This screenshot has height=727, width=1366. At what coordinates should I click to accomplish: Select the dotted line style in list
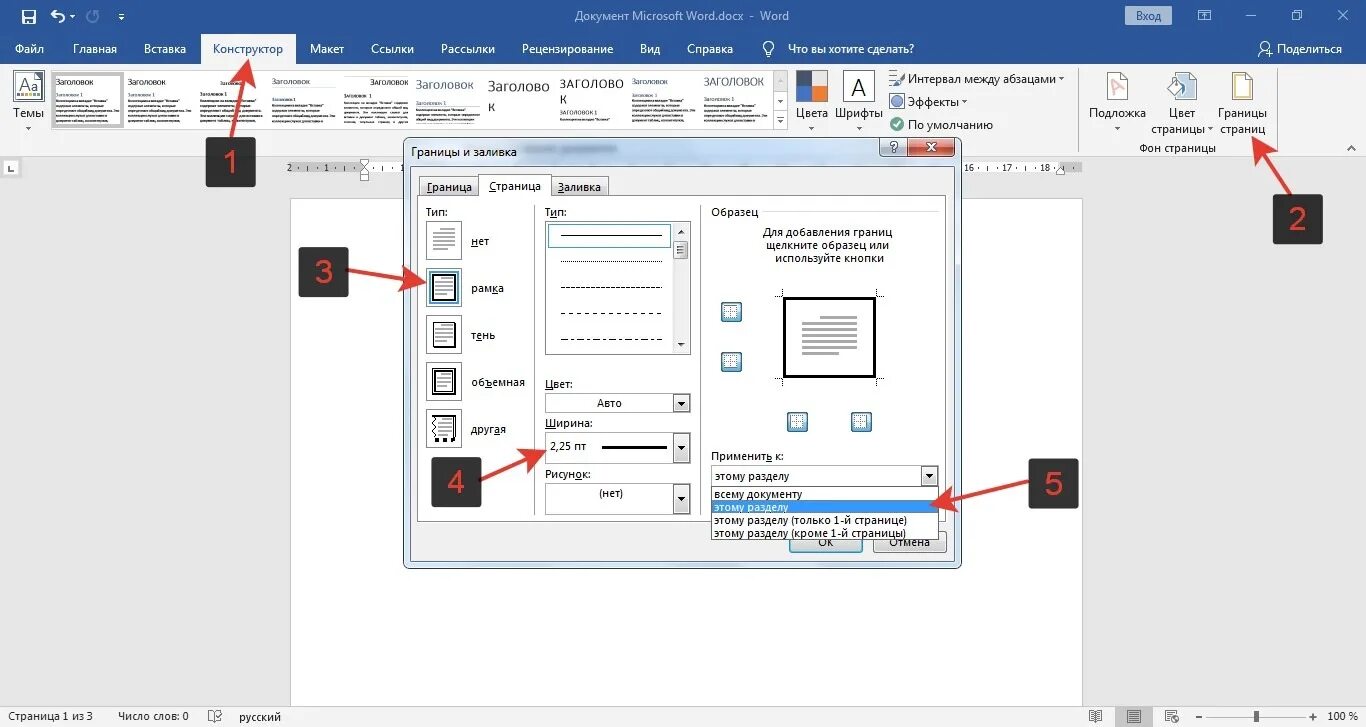[611, 261]
